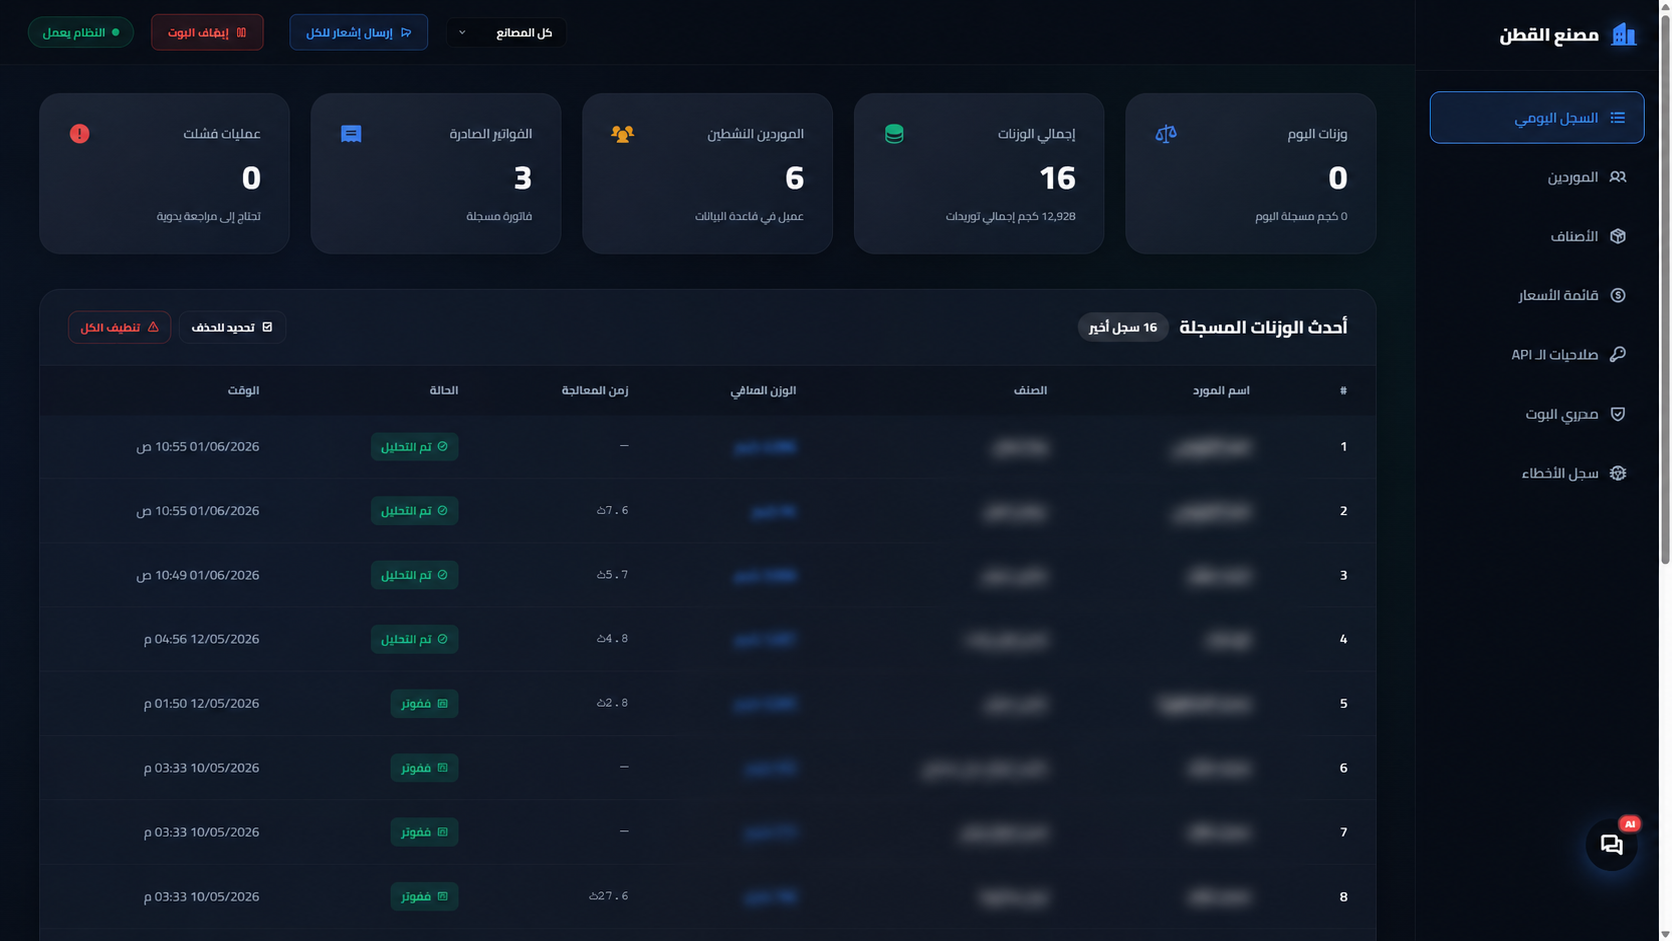Click the الوقت column header
1672x941 pixels.
pyautogui.click(x=243, y=390)
